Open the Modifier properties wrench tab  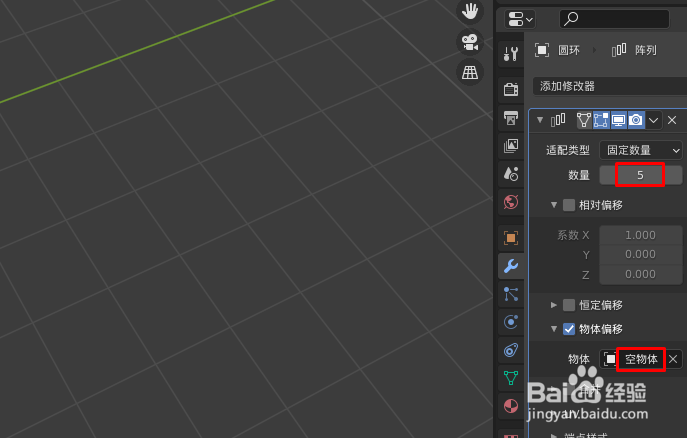click(511, 266)
